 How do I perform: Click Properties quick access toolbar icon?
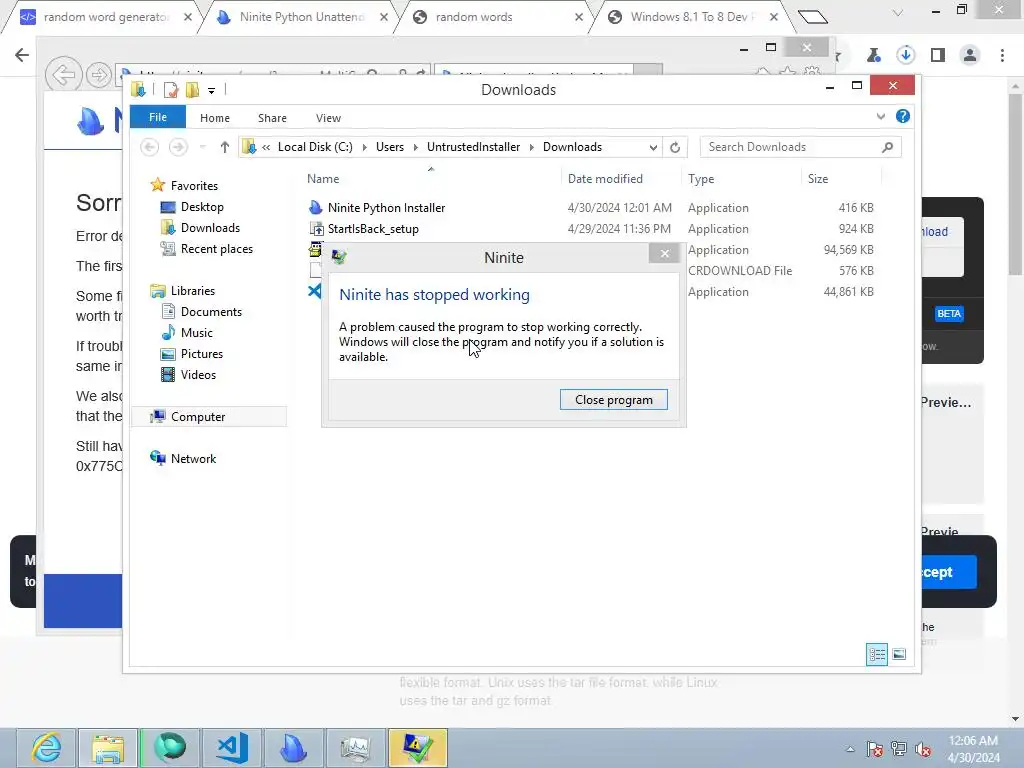click(170, 89)
